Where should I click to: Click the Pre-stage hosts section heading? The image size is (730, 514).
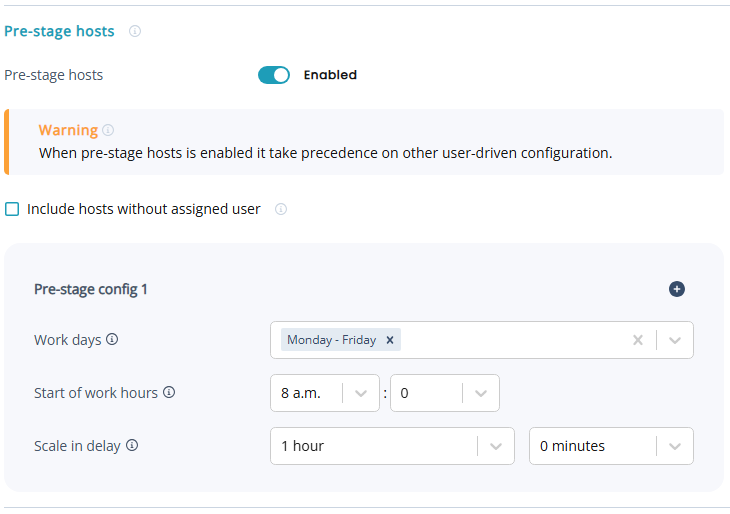[59, 31]
